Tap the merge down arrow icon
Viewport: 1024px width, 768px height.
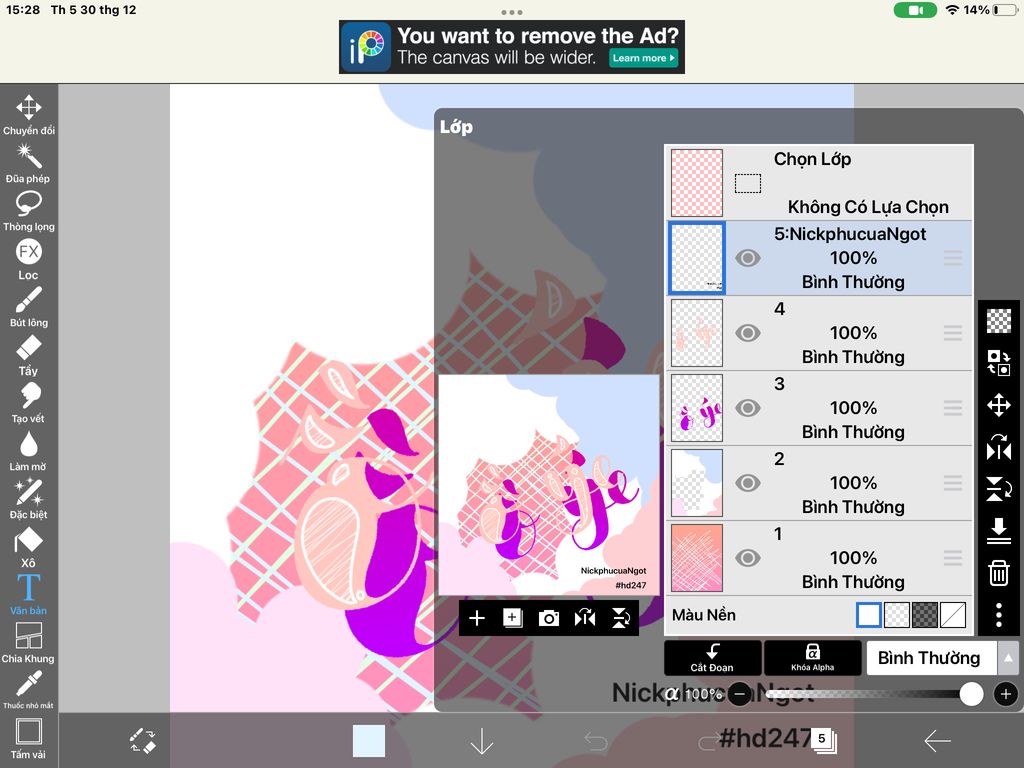[x=999, y=531]
